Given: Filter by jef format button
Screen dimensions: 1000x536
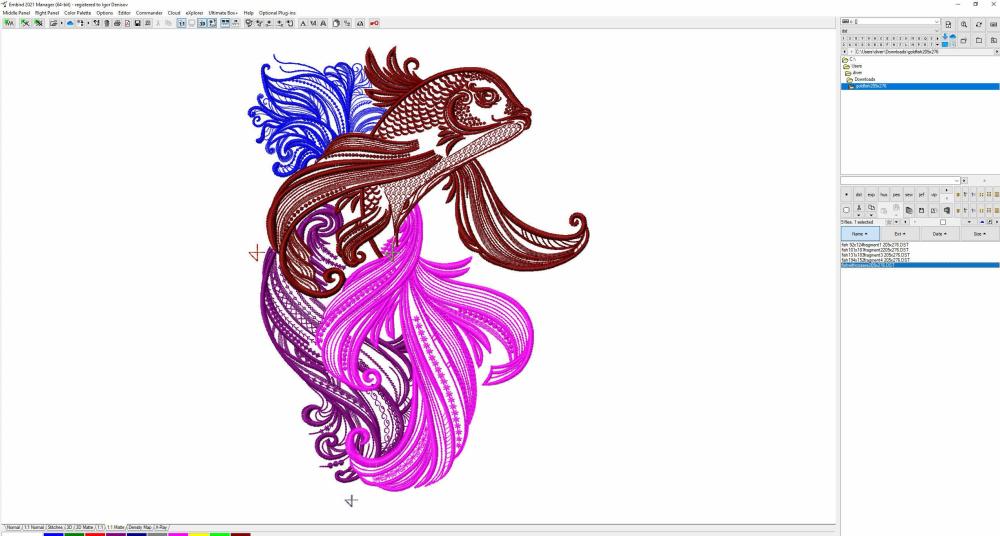Looking at the screenshot, I should 921,195.
